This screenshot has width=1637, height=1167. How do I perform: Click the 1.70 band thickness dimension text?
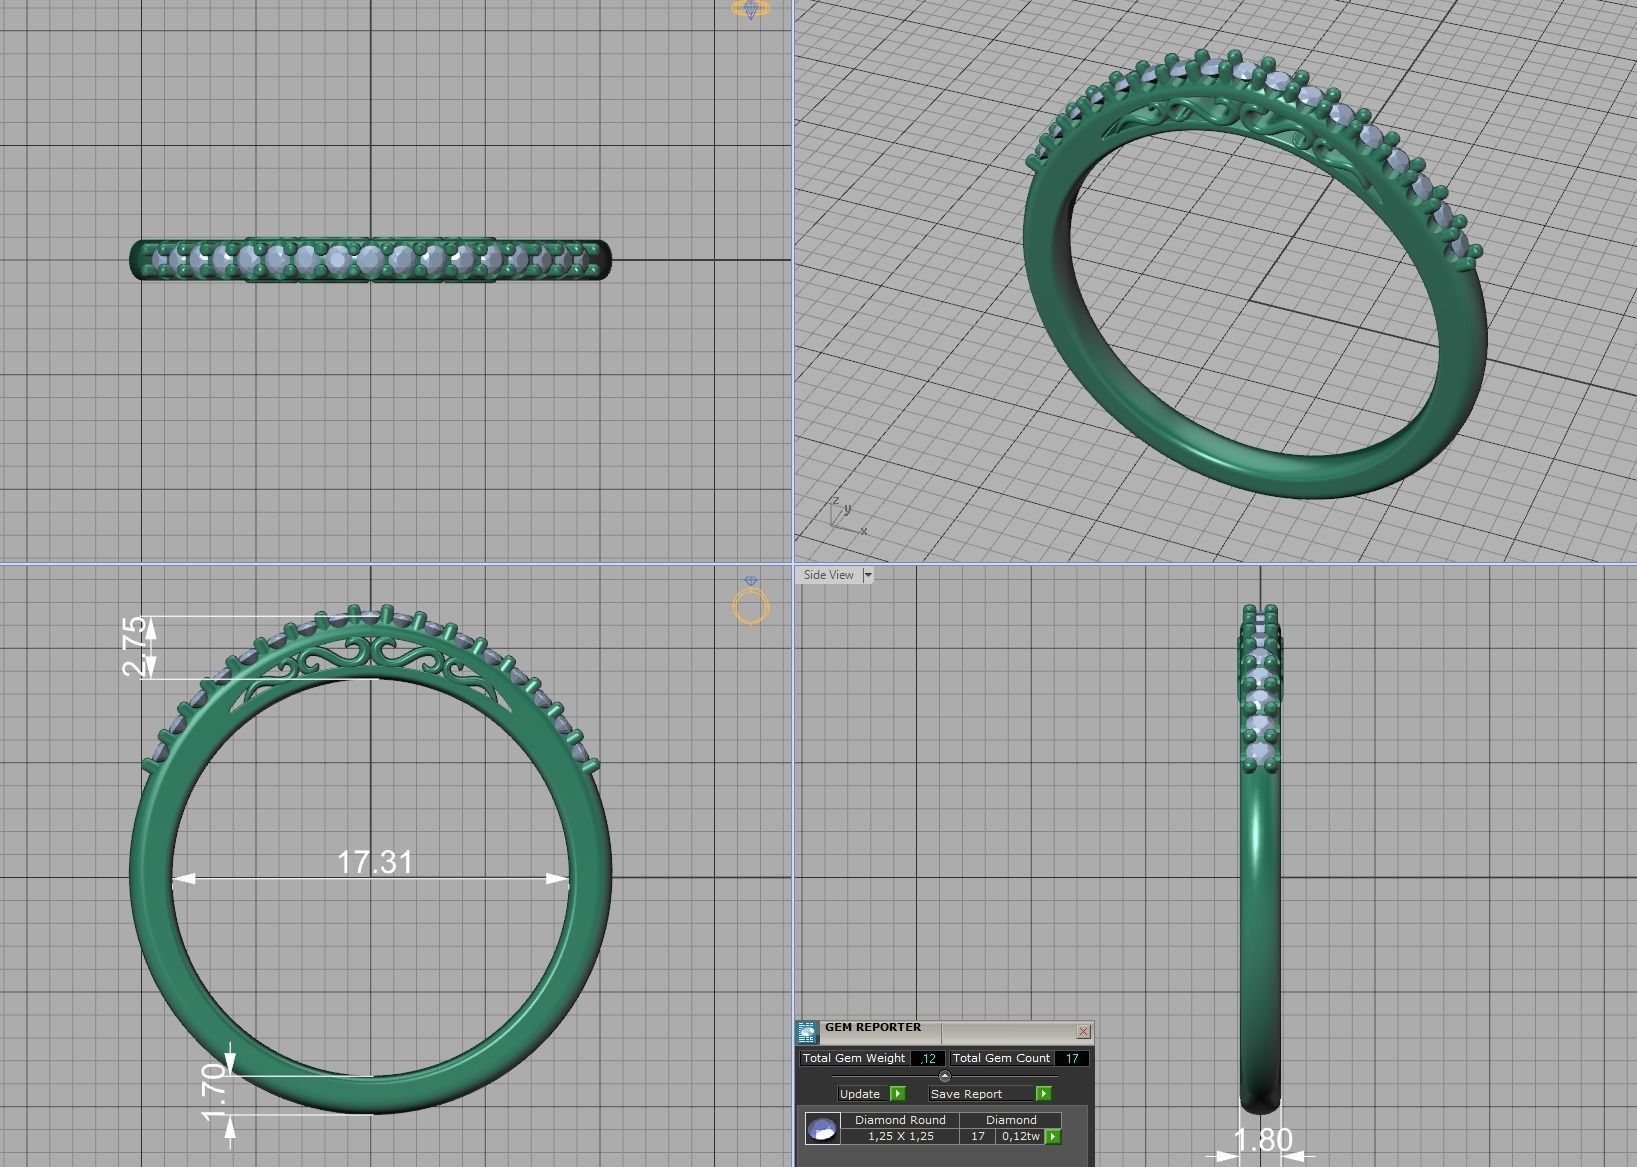(214, 1092)
